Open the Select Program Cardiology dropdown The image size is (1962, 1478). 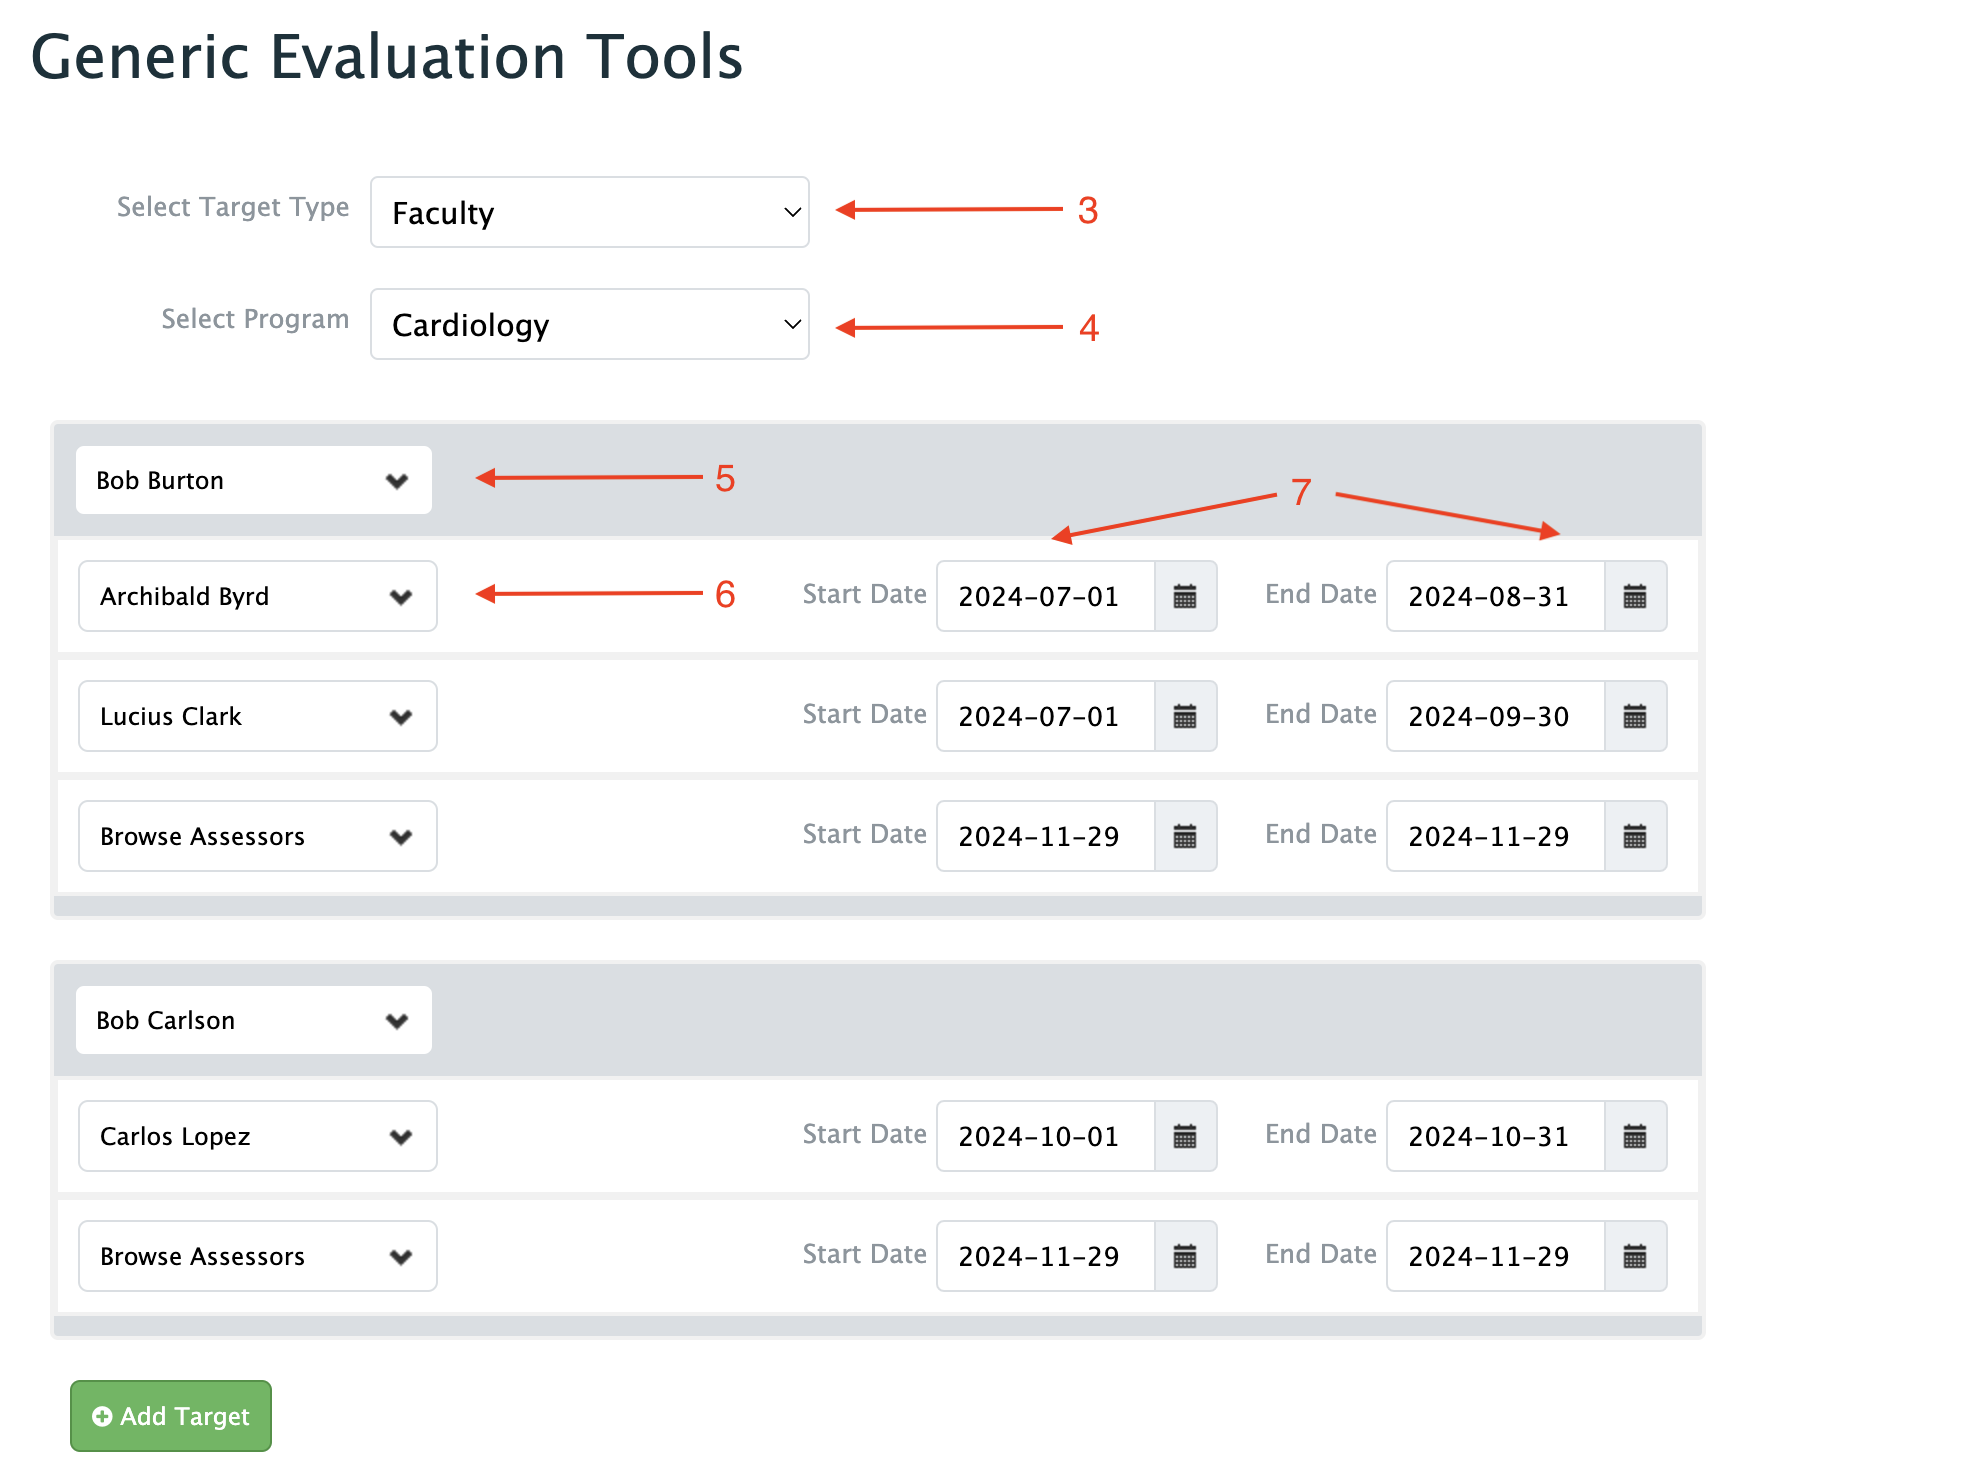coord(589,325)
